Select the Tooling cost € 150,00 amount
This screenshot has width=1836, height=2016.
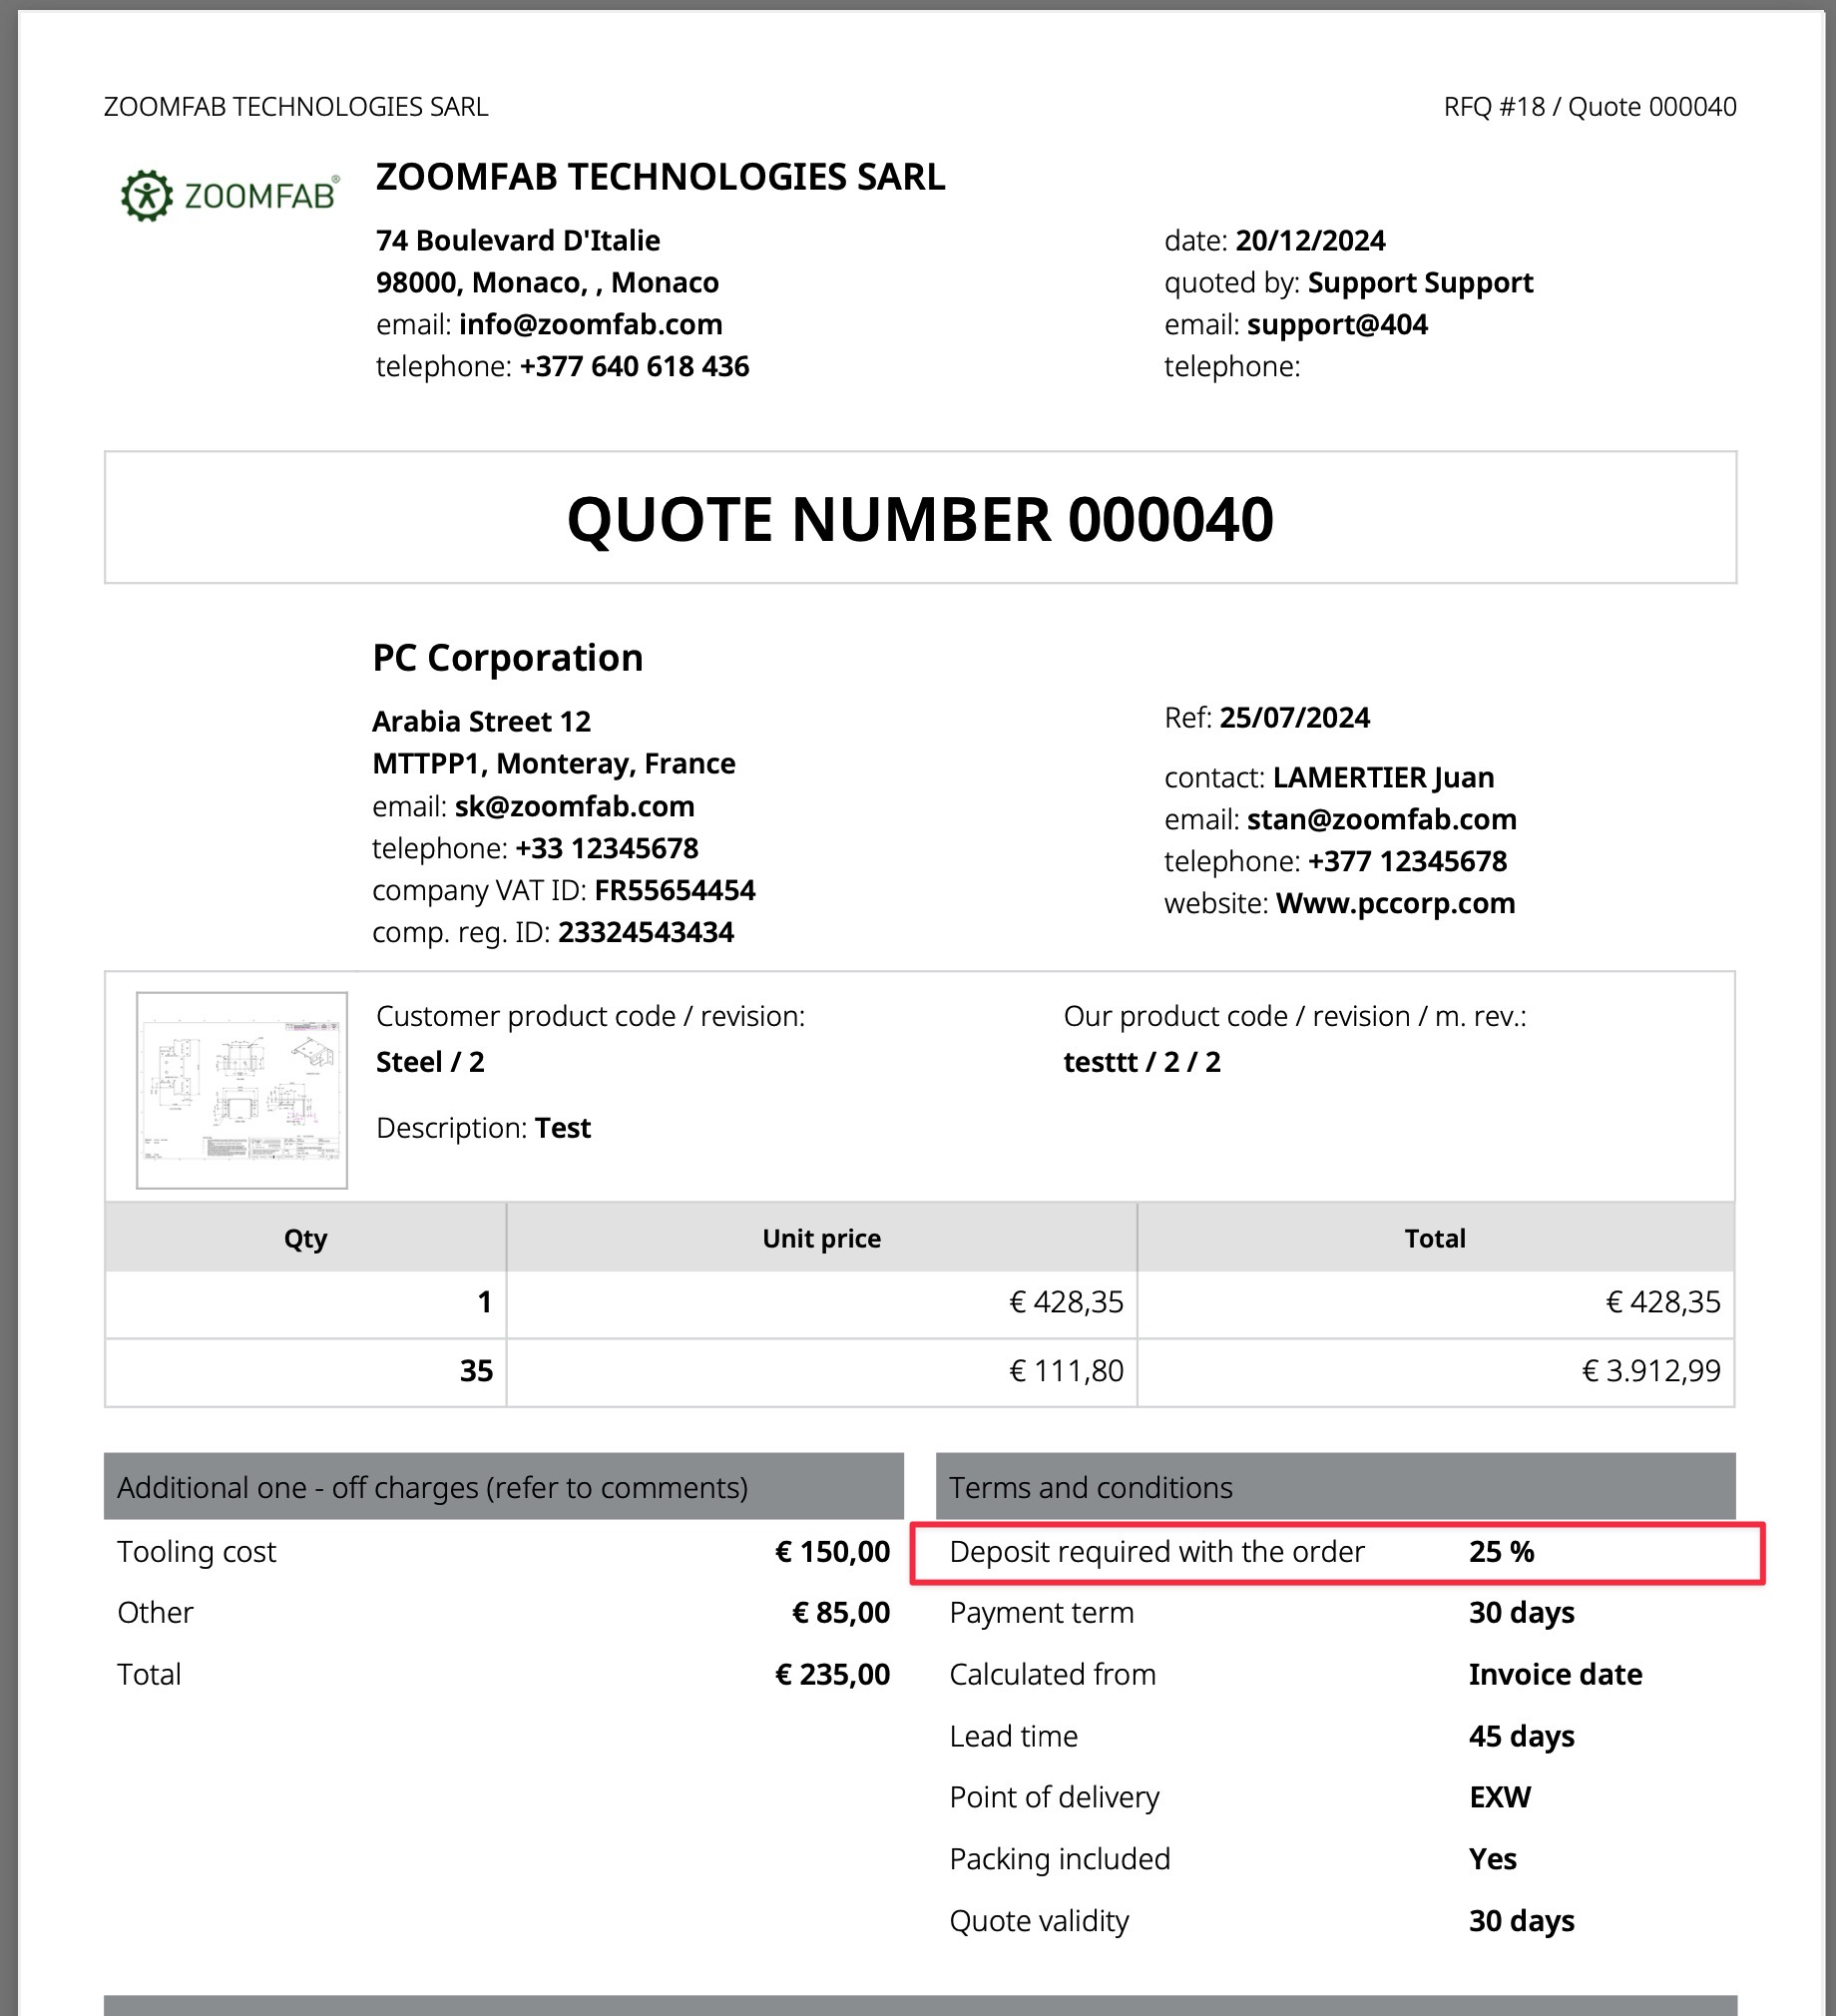(832, 1553)
